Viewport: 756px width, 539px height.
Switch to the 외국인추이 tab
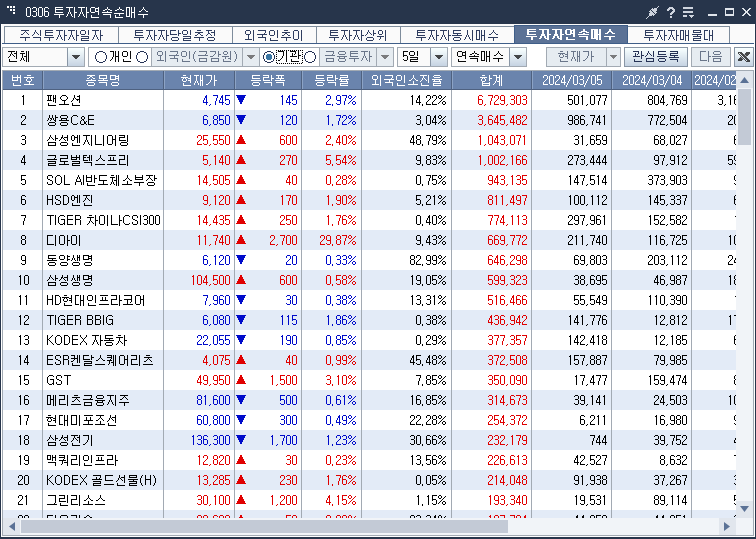pos(274,35)
